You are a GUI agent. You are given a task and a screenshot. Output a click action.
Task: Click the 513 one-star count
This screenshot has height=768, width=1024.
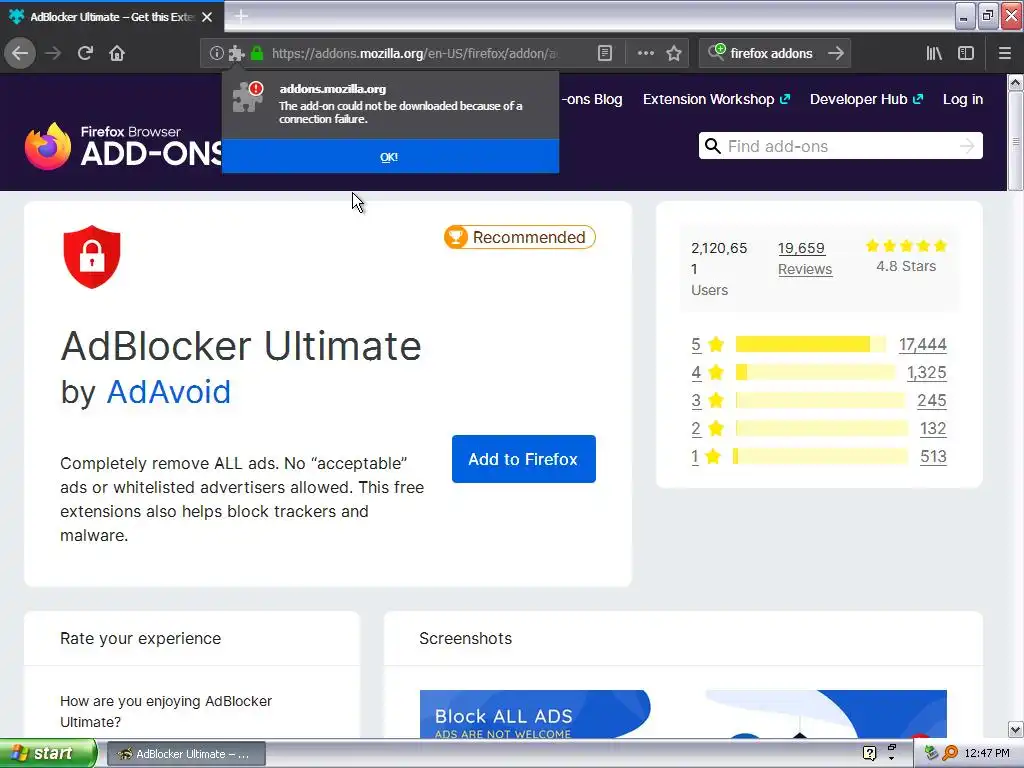coord(933,456)
